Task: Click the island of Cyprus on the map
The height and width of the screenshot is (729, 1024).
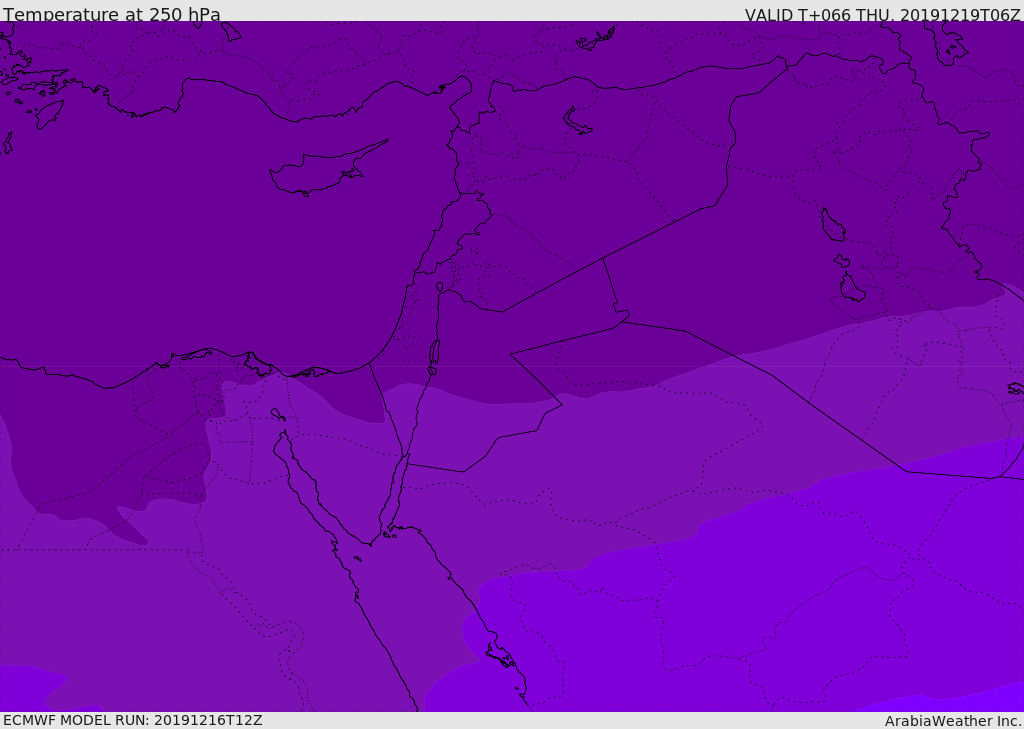Action: (320, 171)
